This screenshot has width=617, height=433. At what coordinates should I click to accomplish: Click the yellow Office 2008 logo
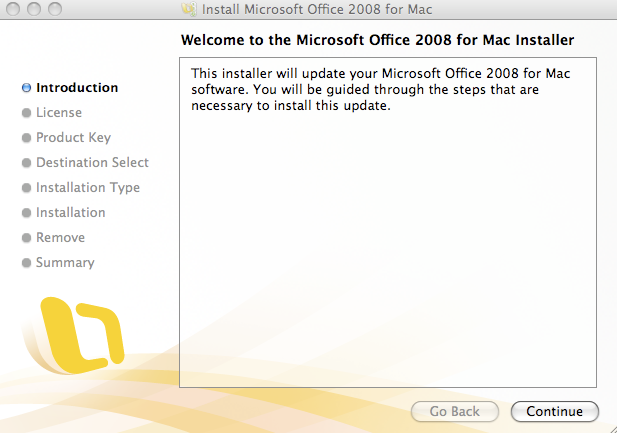pyautogui.click(x=84, y=330)
